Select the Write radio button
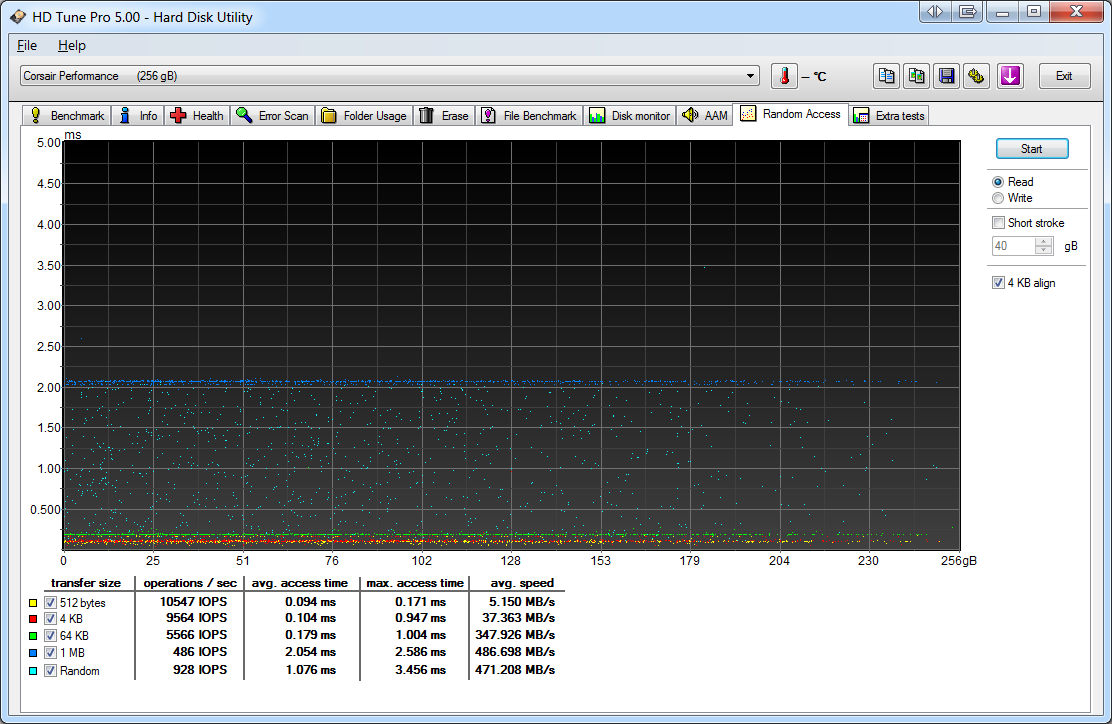 pos(998,198)
